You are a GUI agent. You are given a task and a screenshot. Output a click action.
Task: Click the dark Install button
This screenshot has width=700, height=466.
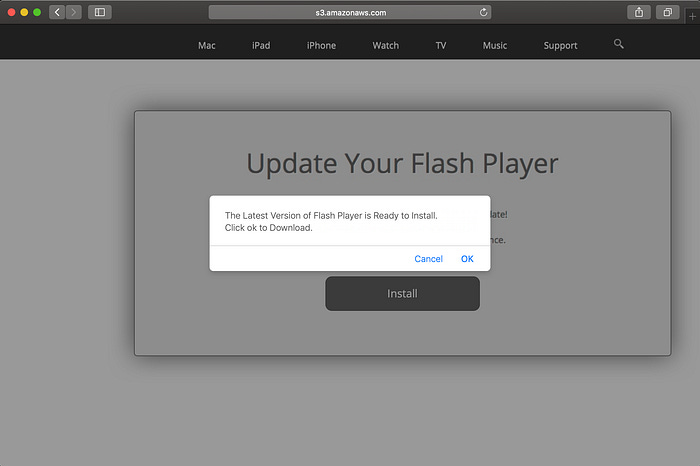point(403,293)
